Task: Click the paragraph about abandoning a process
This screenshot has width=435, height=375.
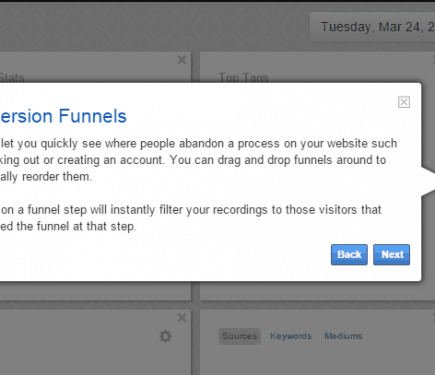Action: tap(198, 160)
